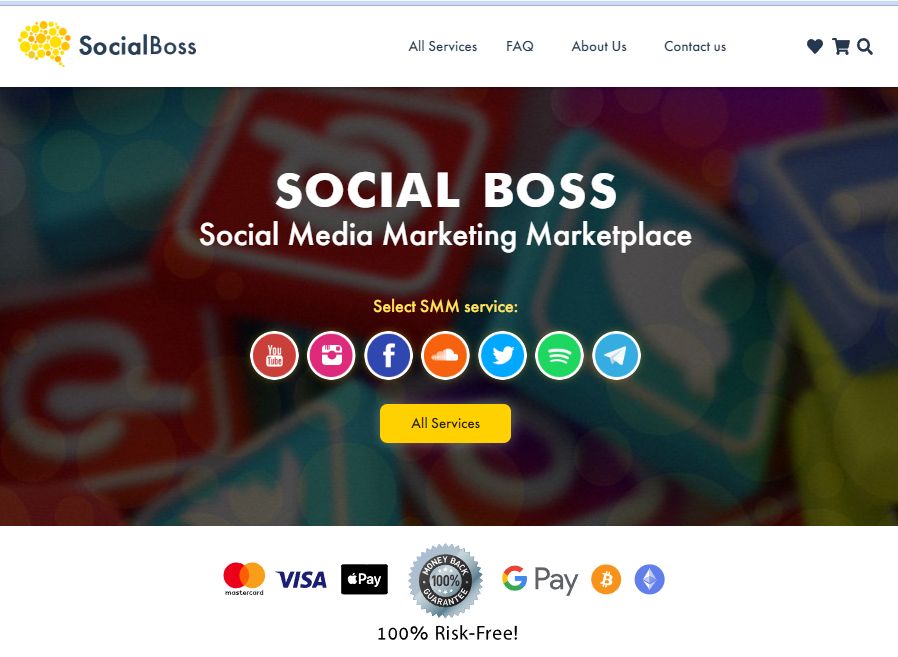This screenshot has width=898, height=657.
Task: Click the Bitcoin payment icon
Action: click(606, 579)
